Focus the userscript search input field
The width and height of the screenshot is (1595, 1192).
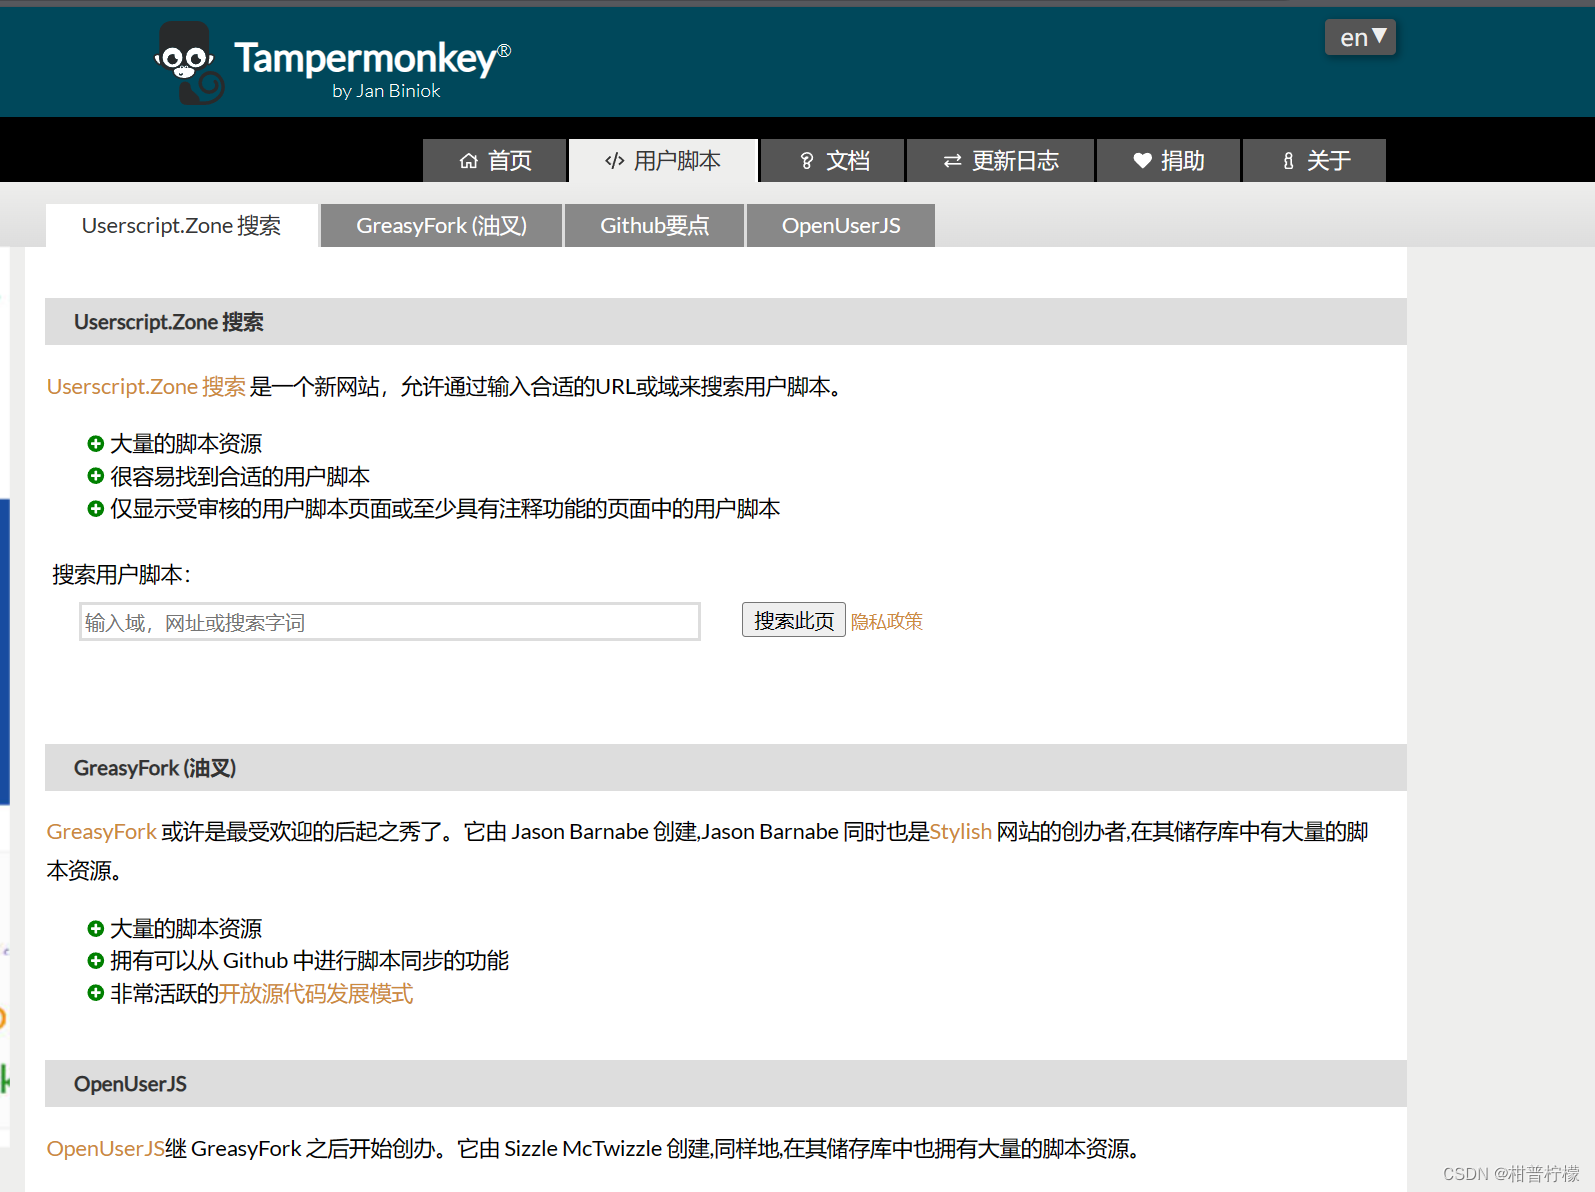point(390,622)
